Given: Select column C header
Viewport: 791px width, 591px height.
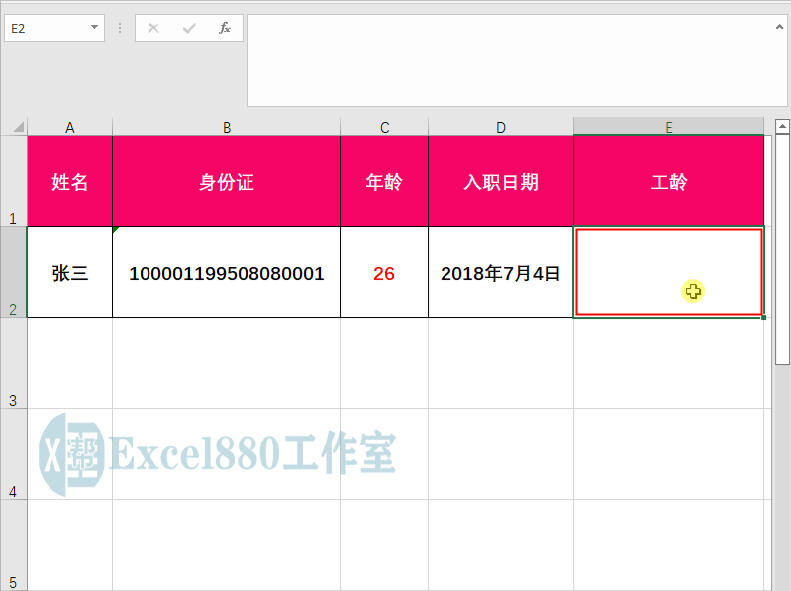Looking at the screenshot, I should click(x=384, y=127).
